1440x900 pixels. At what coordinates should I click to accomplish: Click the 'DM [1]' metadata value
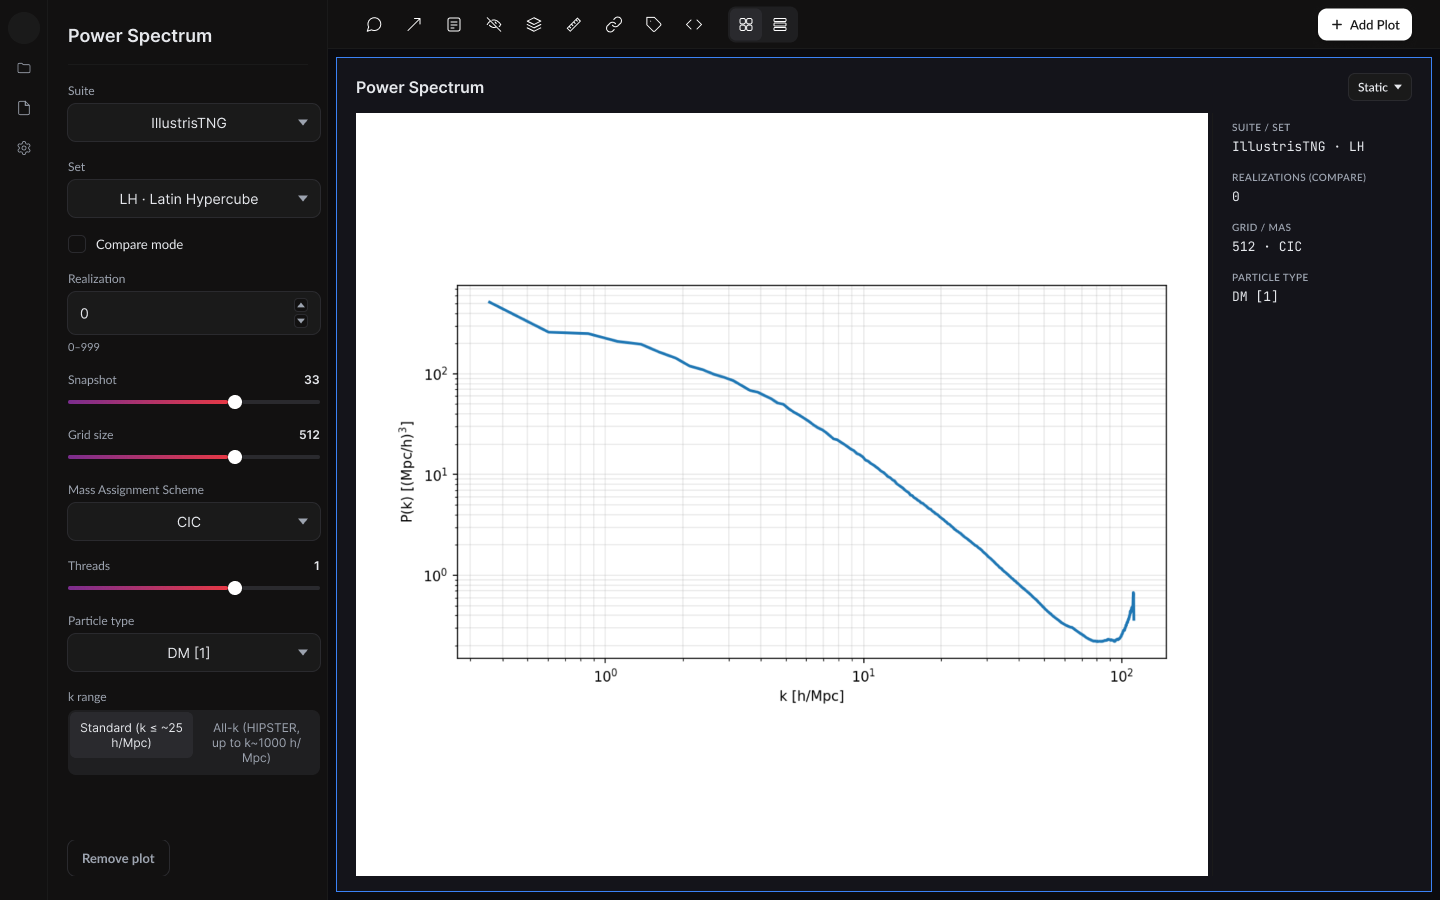(x=1255, y=297)
